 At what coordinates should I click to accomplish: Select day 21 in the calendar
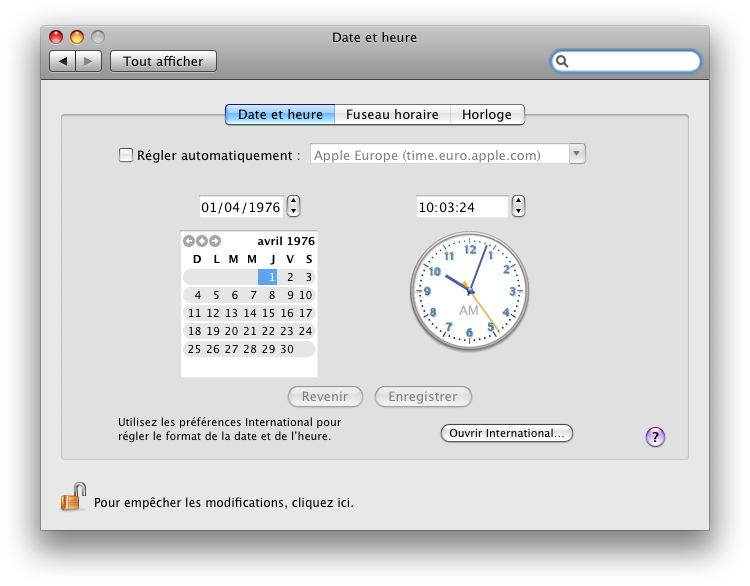250,331
